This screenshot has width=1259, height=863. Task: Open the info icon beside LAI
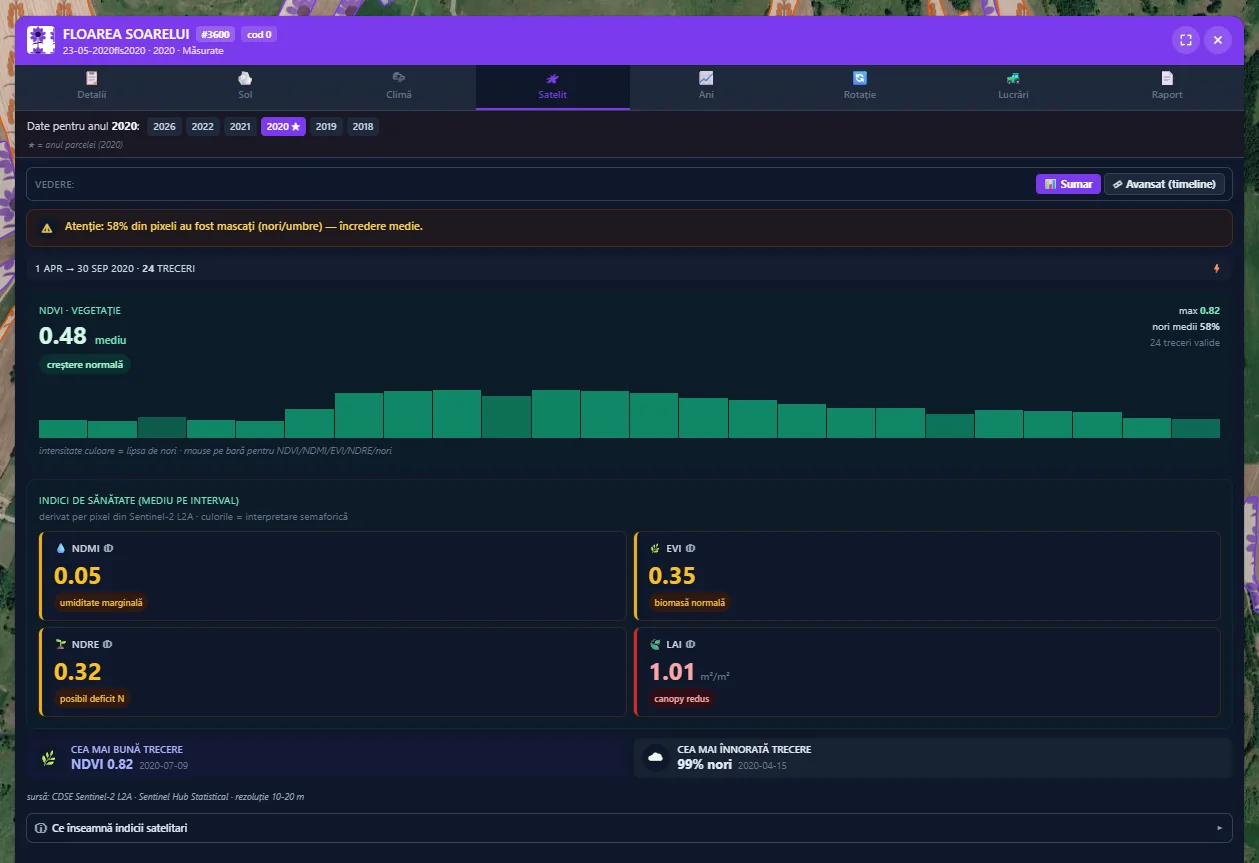coord(690,644)
